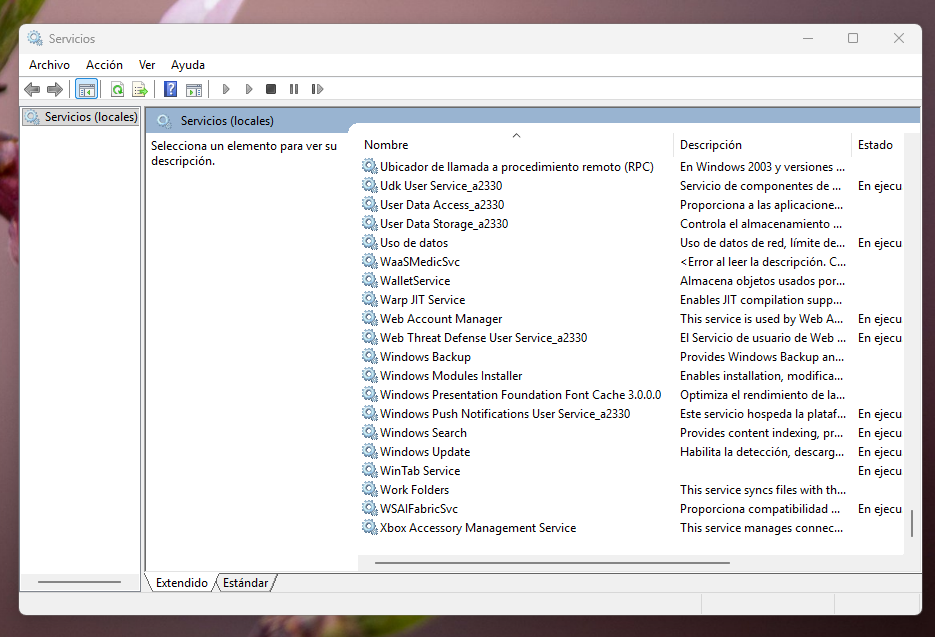Select the Back navigation arrow

(31, 88)
